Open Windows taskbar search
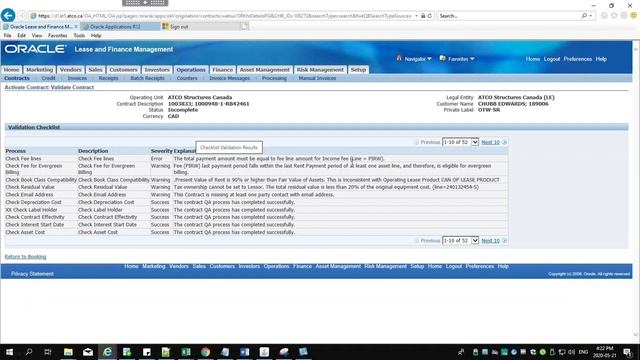The image size is (640, 360). pyautogui.click(x=29, y=352)
